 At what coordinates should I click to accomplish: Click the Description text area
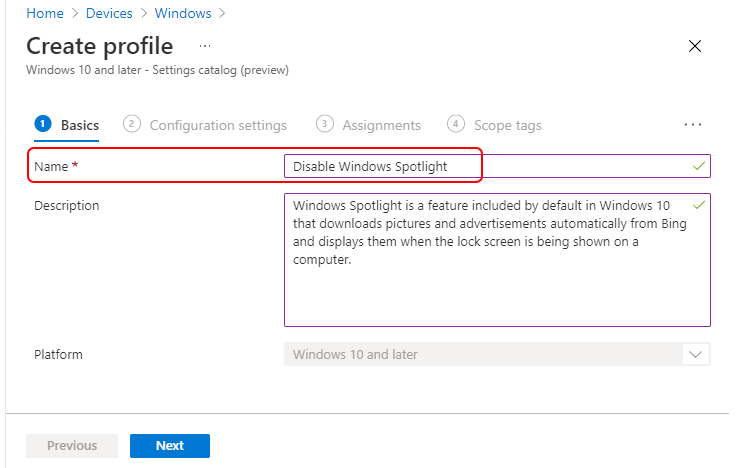click(x=497, y=260)
